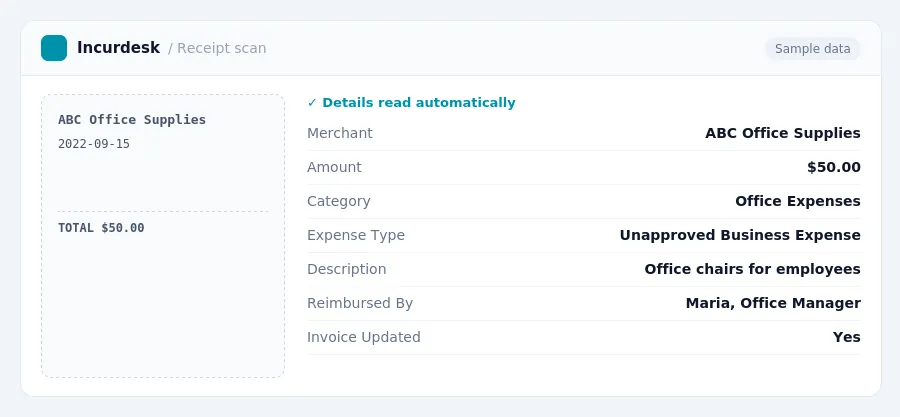Select the Yes value for Invoice Updated
The width and height of the screenshot is (900, 417).
click(847, 337)
